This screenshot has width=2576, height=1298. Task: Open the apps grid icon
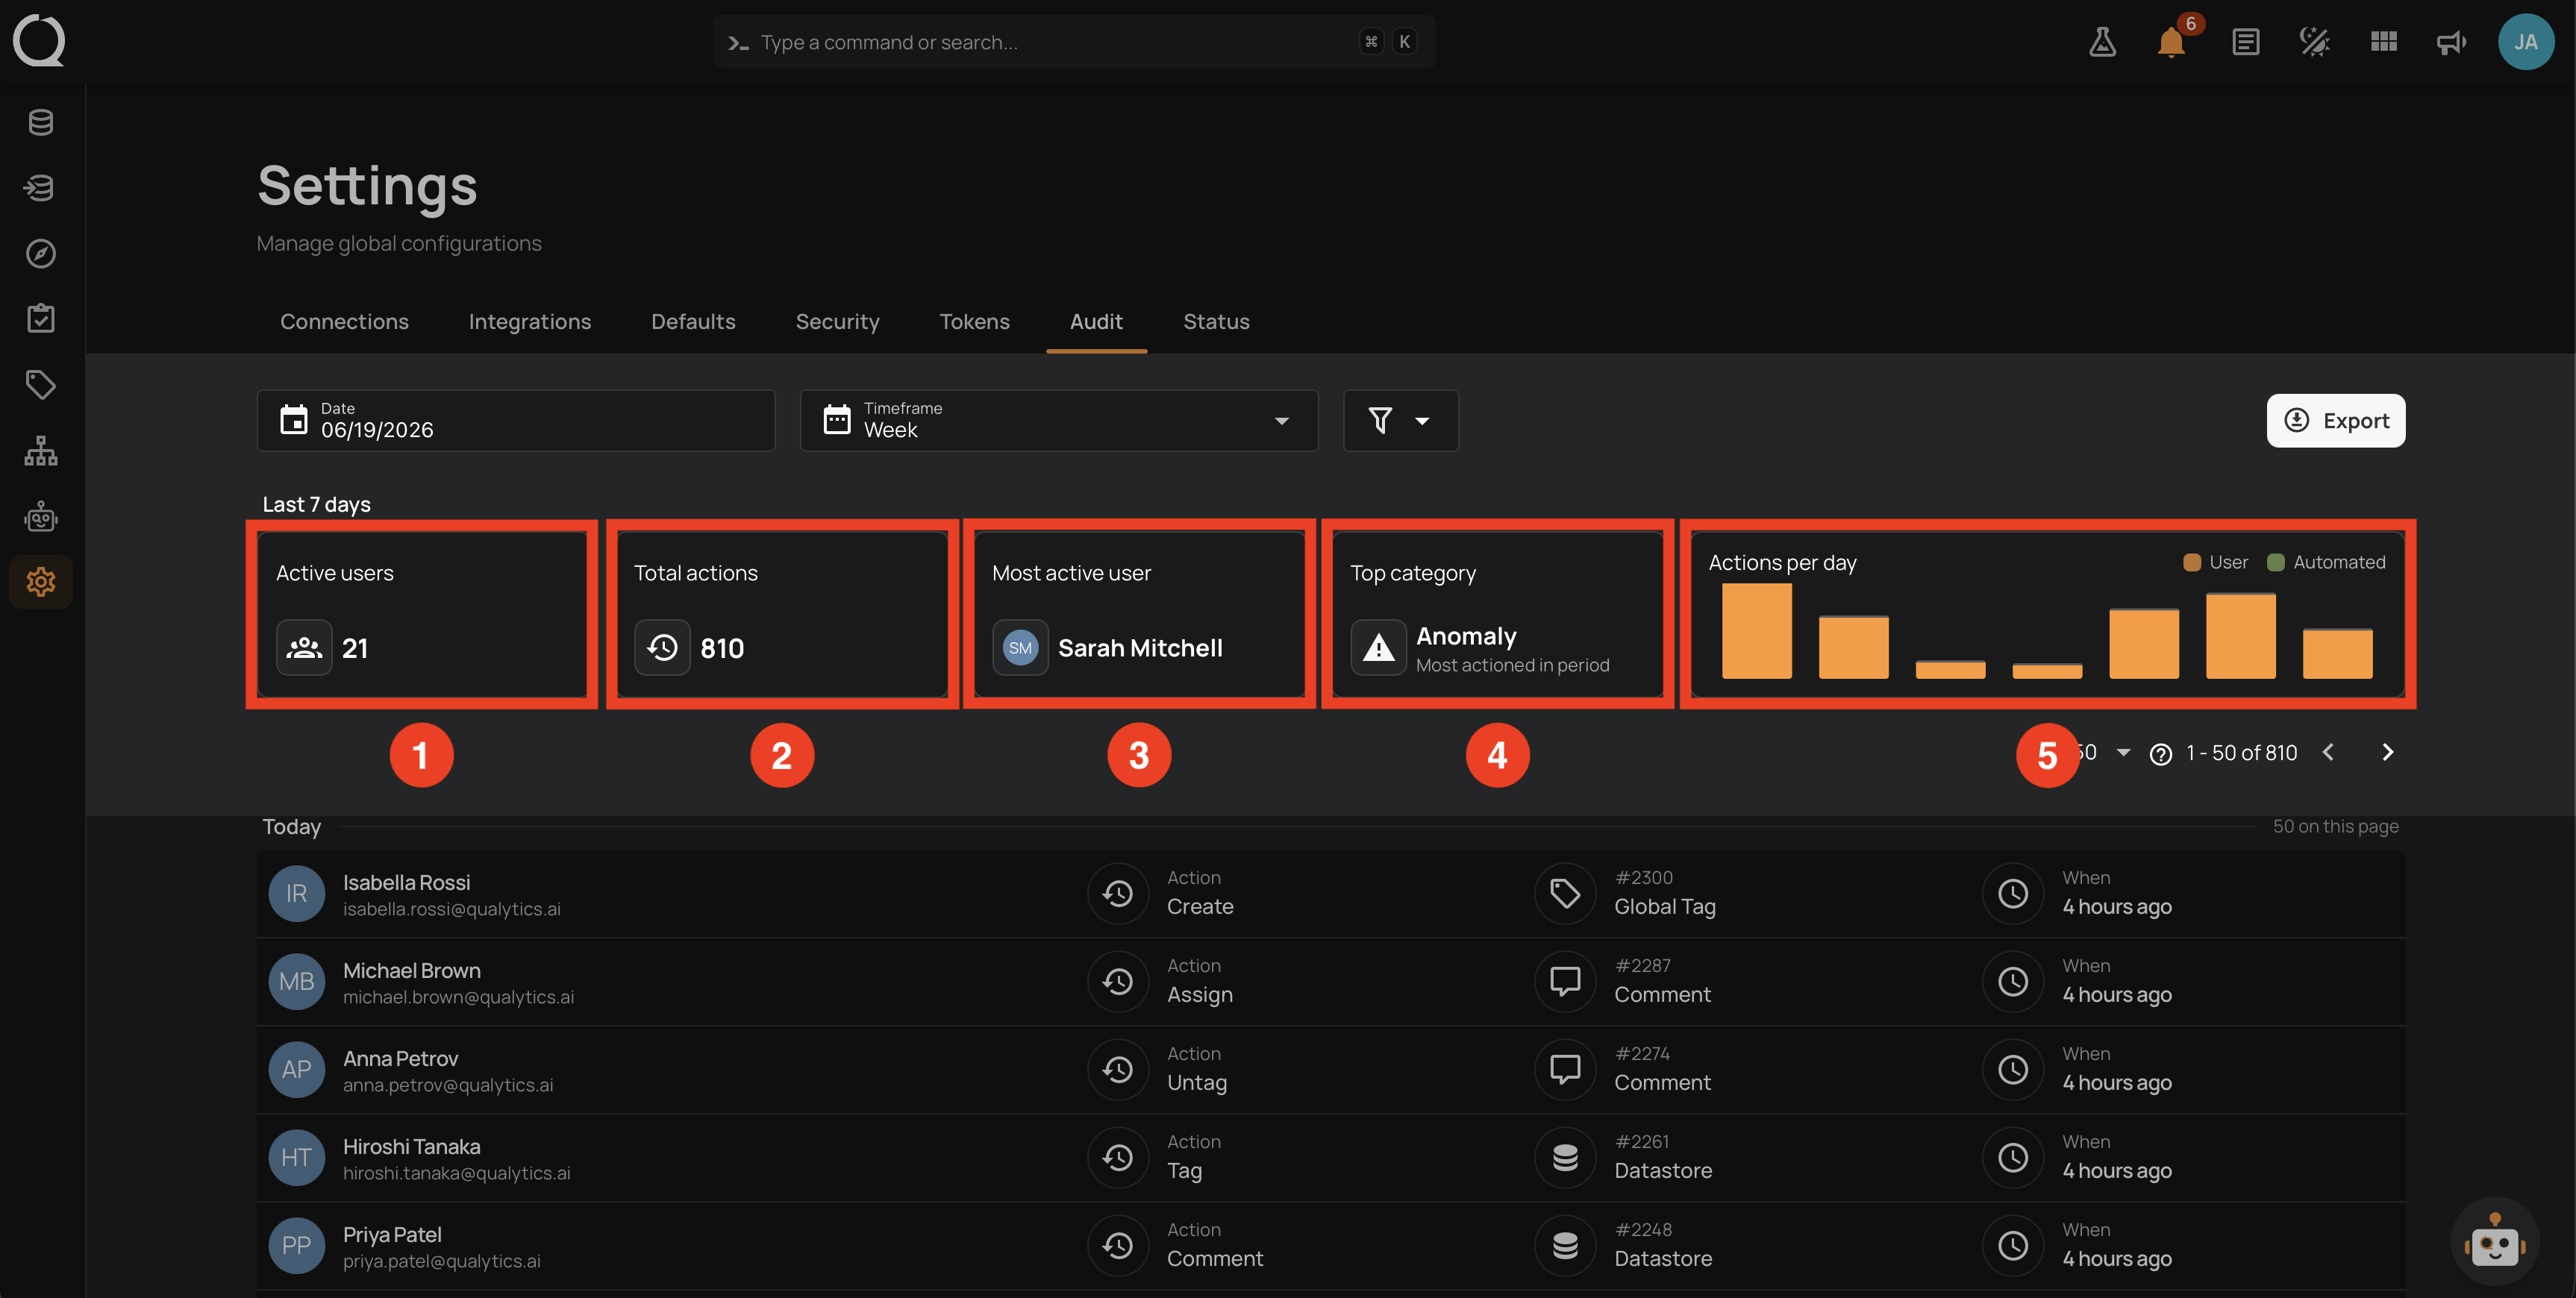2384,42
